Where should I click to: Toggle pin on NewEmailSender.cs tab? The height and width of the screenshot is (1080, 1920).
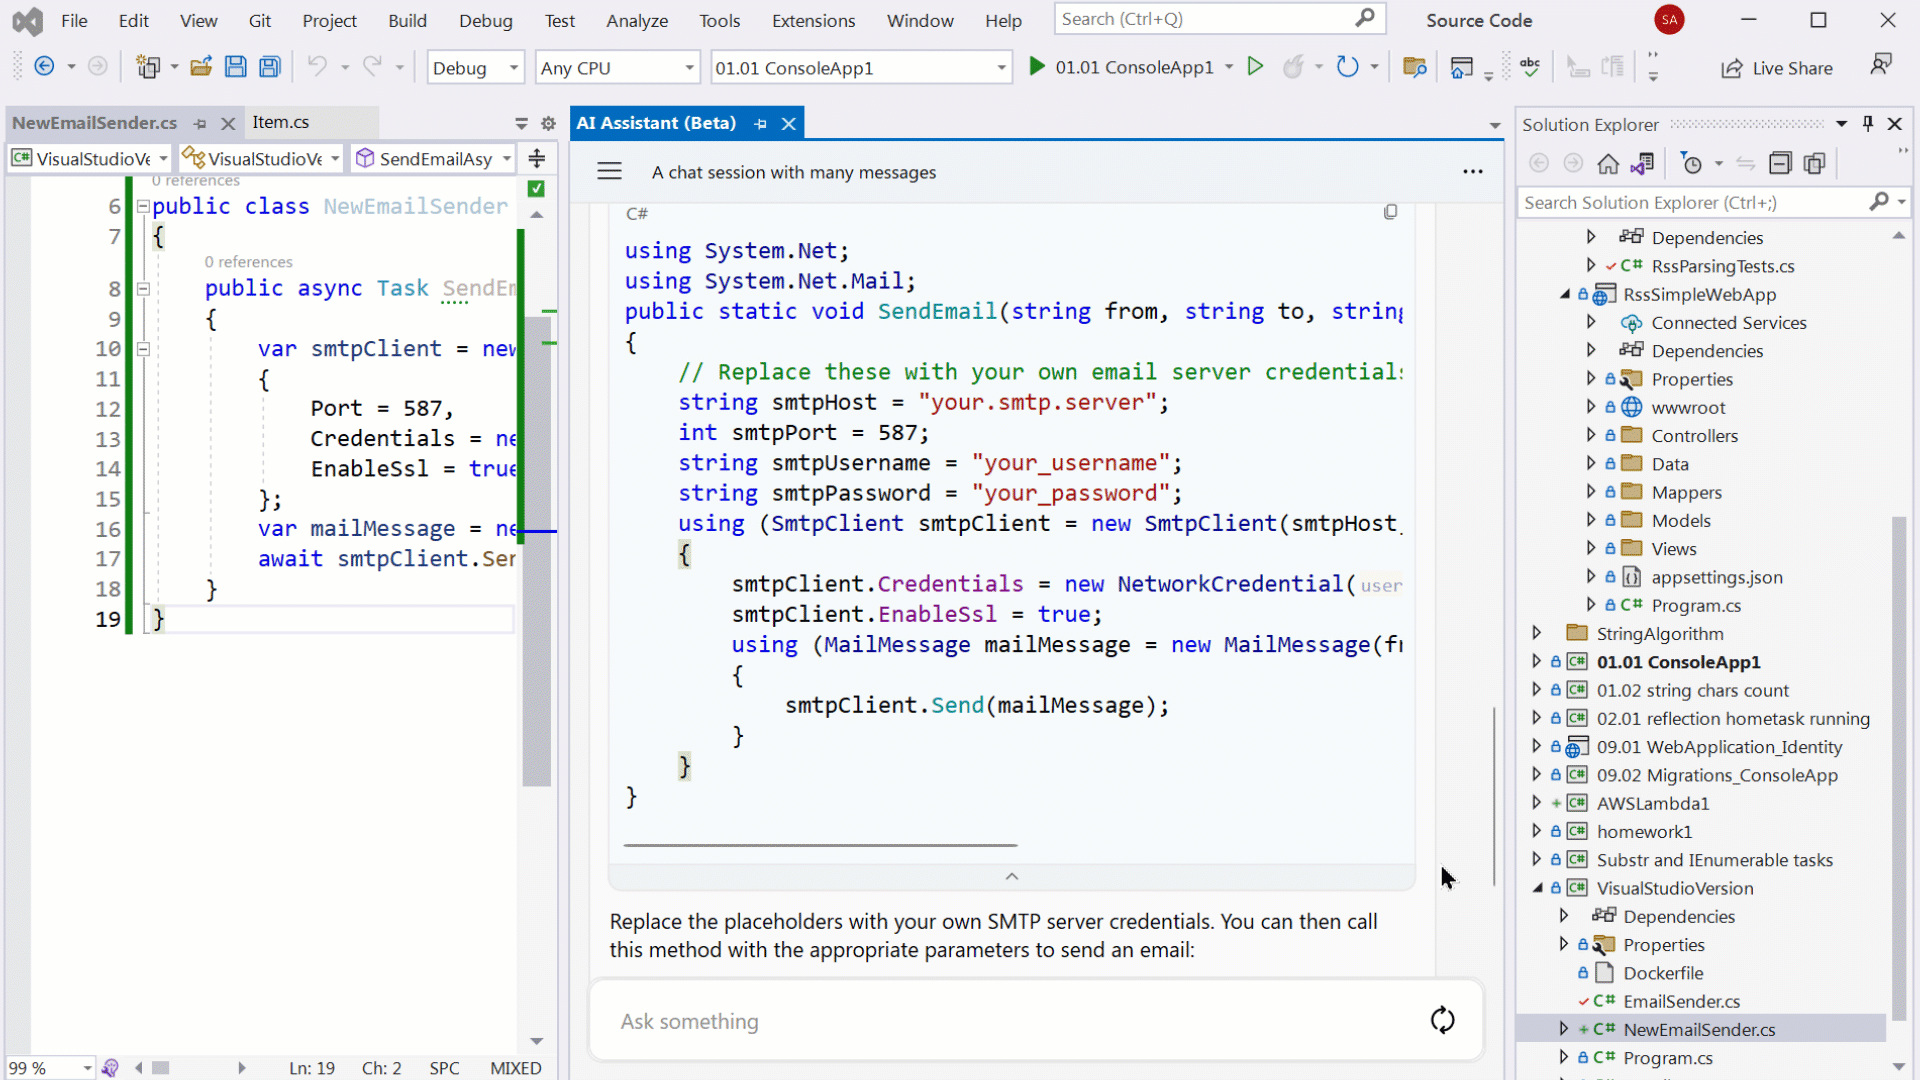click(200, 123)
